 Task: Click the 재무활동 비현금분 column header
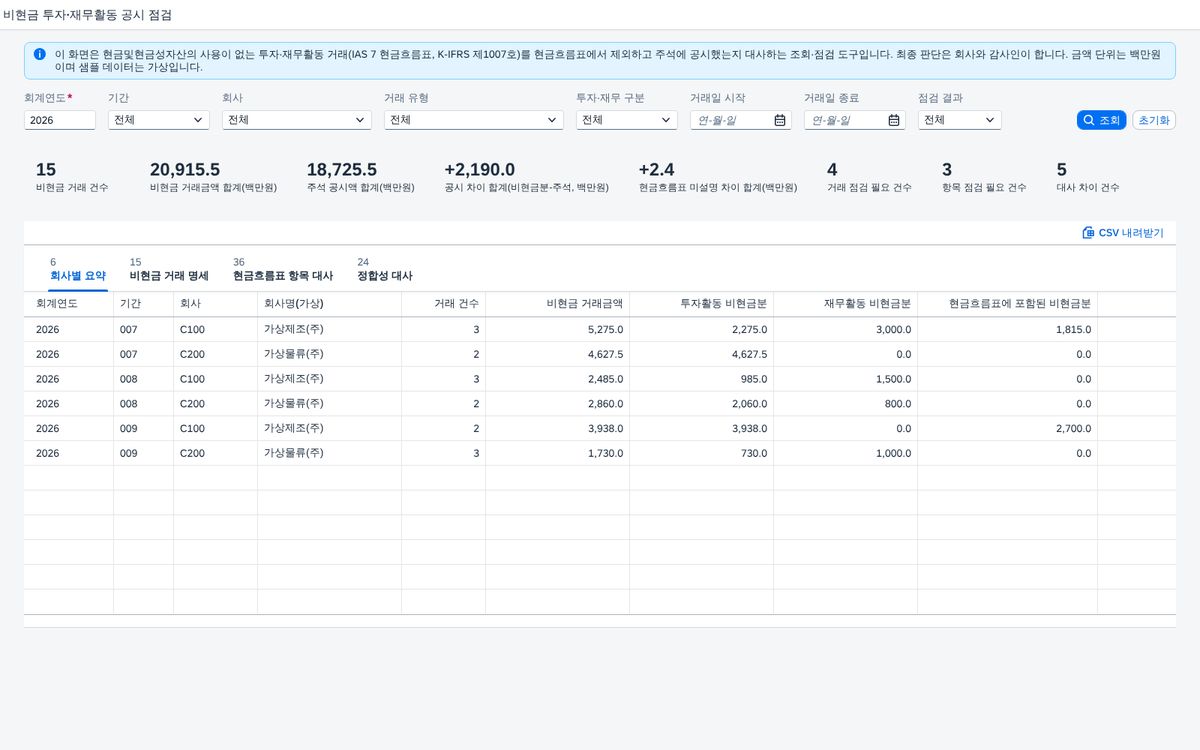(846, 304)
